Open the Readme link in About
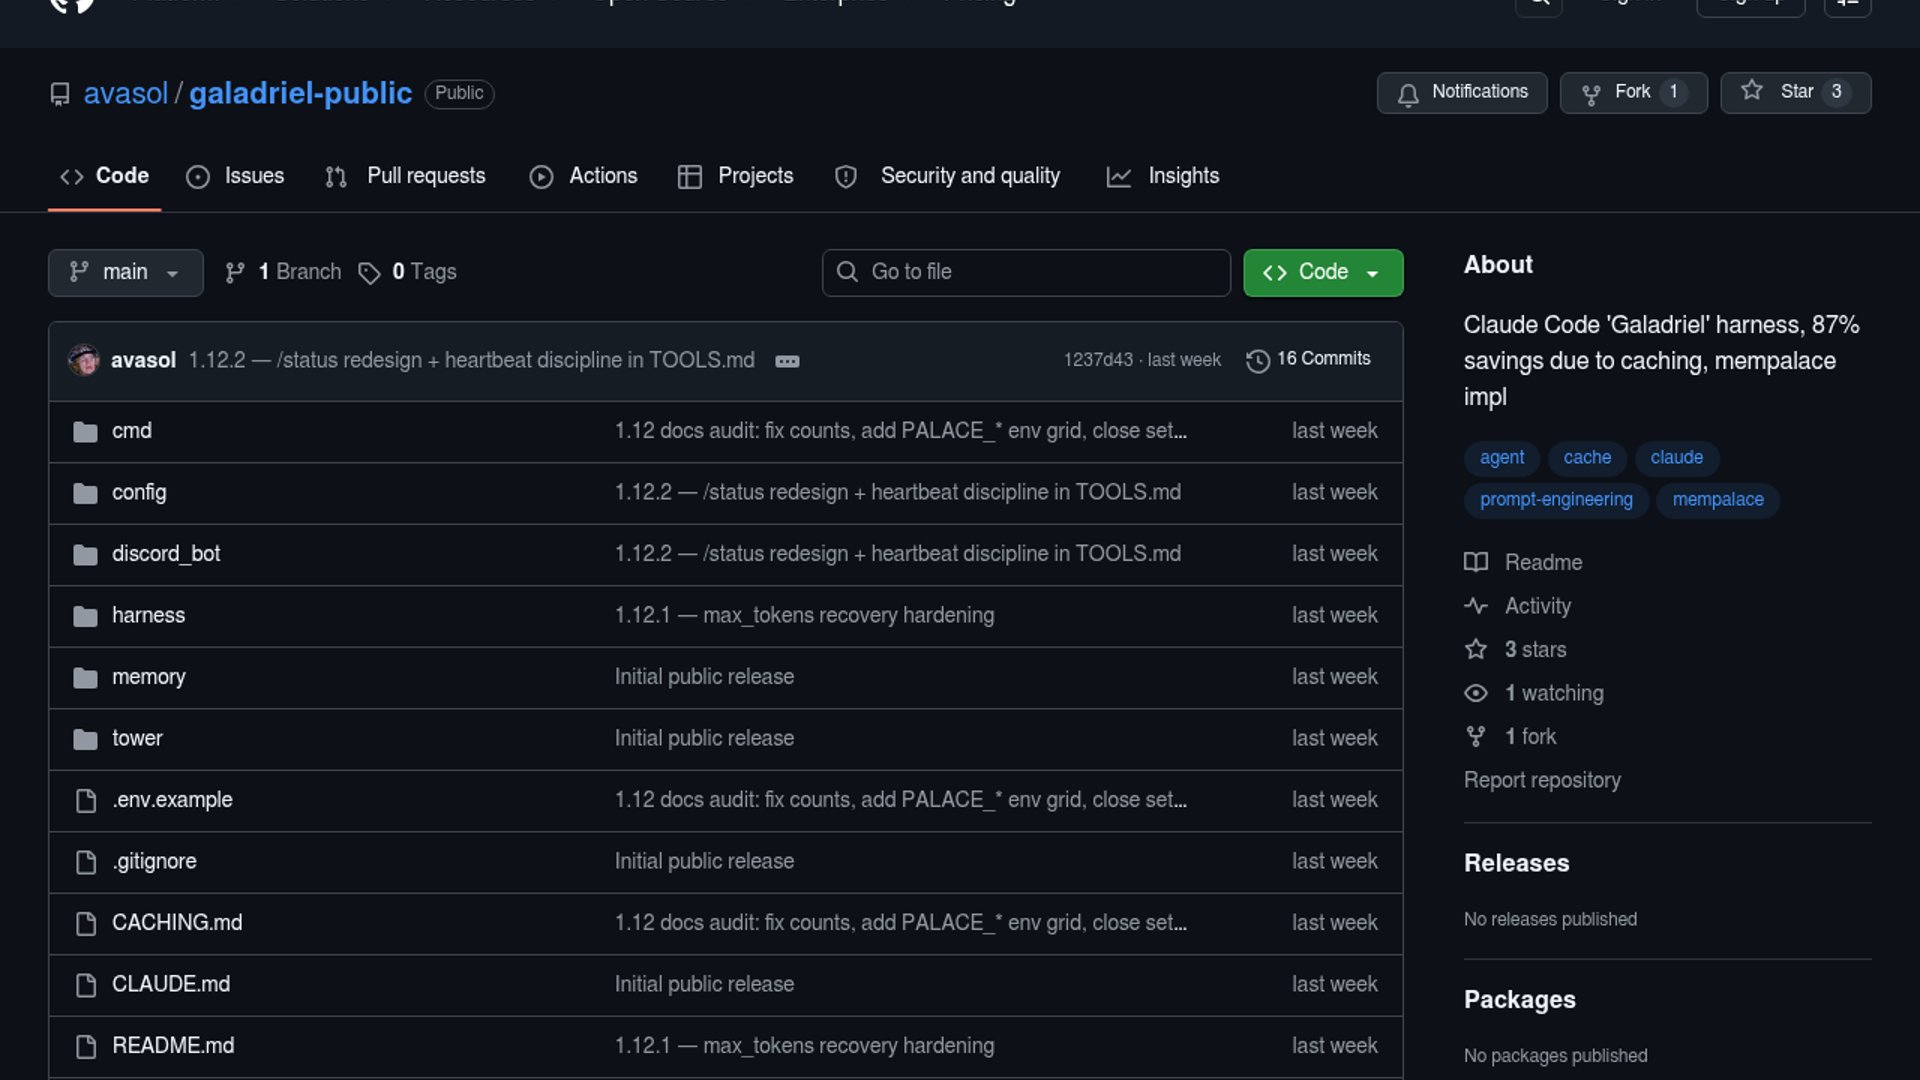1920x1080 pixels. (1542, 562)
